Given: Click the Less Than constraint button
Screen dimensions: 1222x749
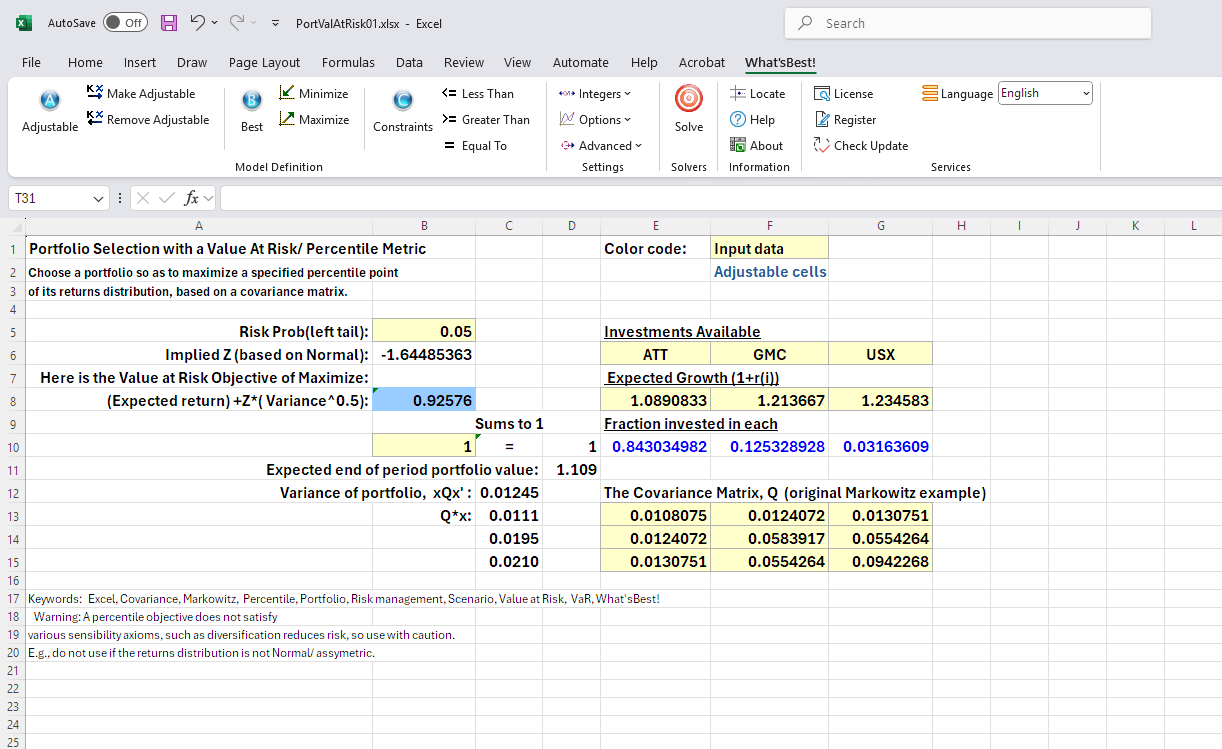Looking at the screenshot, I should point(477,94).
